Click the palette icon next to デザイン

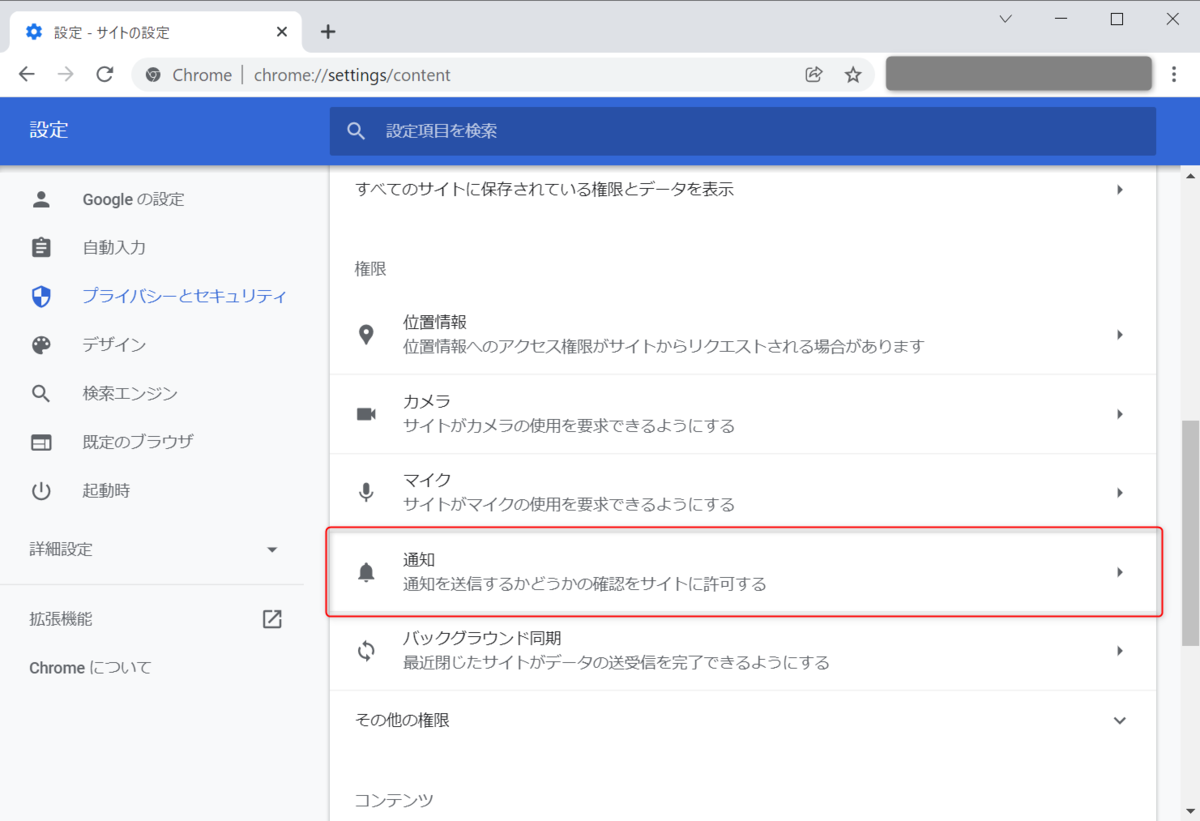[x=41, y=344]
